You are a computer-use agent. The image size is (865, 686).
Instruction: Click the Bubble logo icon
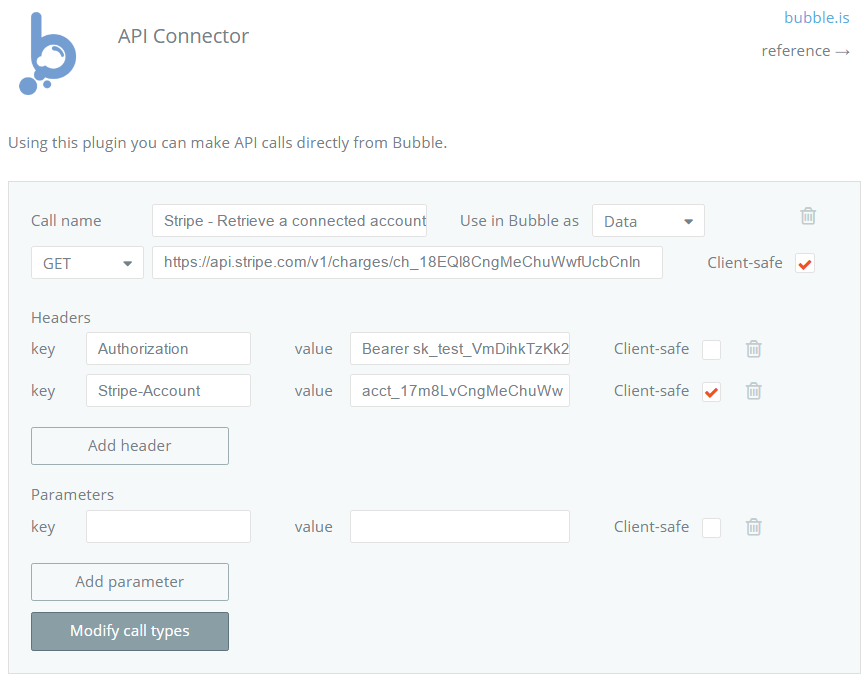click(x=47, y=53)
